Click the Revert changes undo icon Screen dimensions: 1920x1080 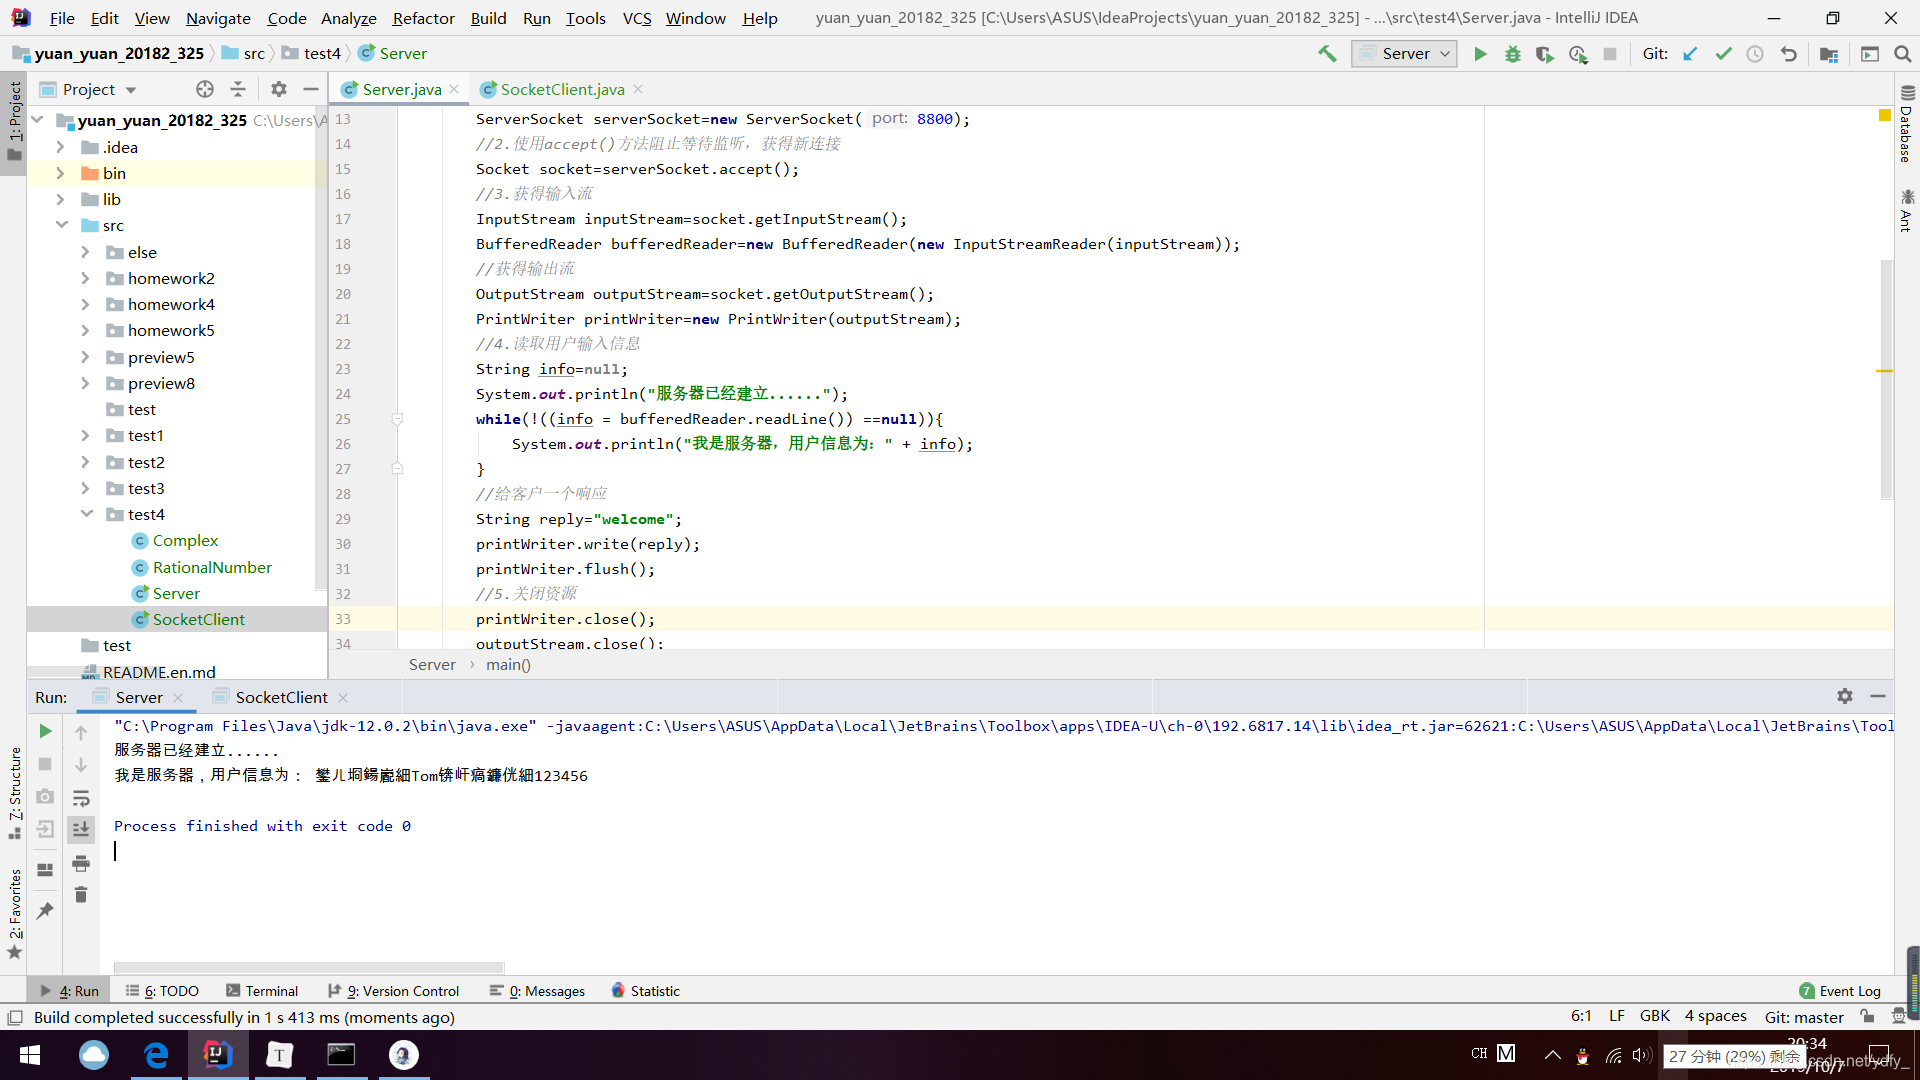(x=1791, y=53)
